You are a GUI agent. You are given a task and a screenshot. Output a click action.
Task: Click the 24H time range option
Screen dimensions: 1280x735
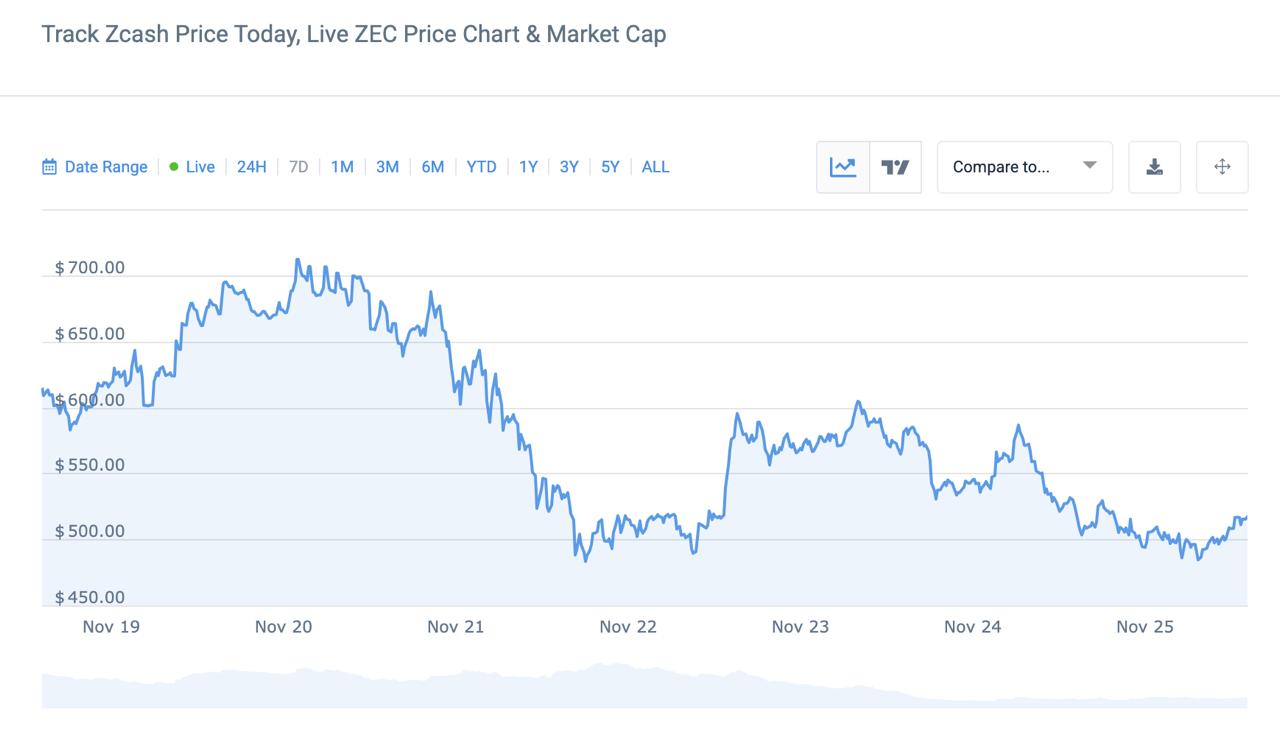[x=251, y=167]
